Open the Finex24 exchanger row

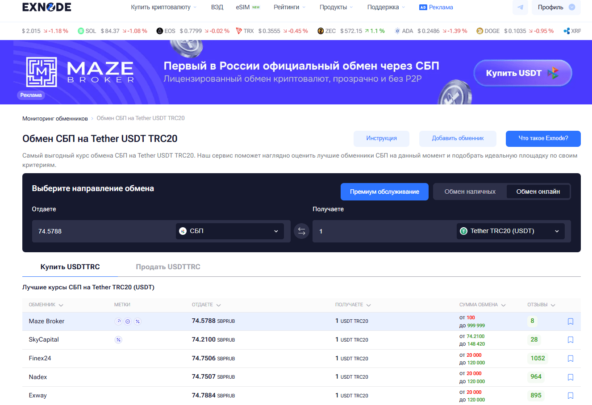[301, 358]
